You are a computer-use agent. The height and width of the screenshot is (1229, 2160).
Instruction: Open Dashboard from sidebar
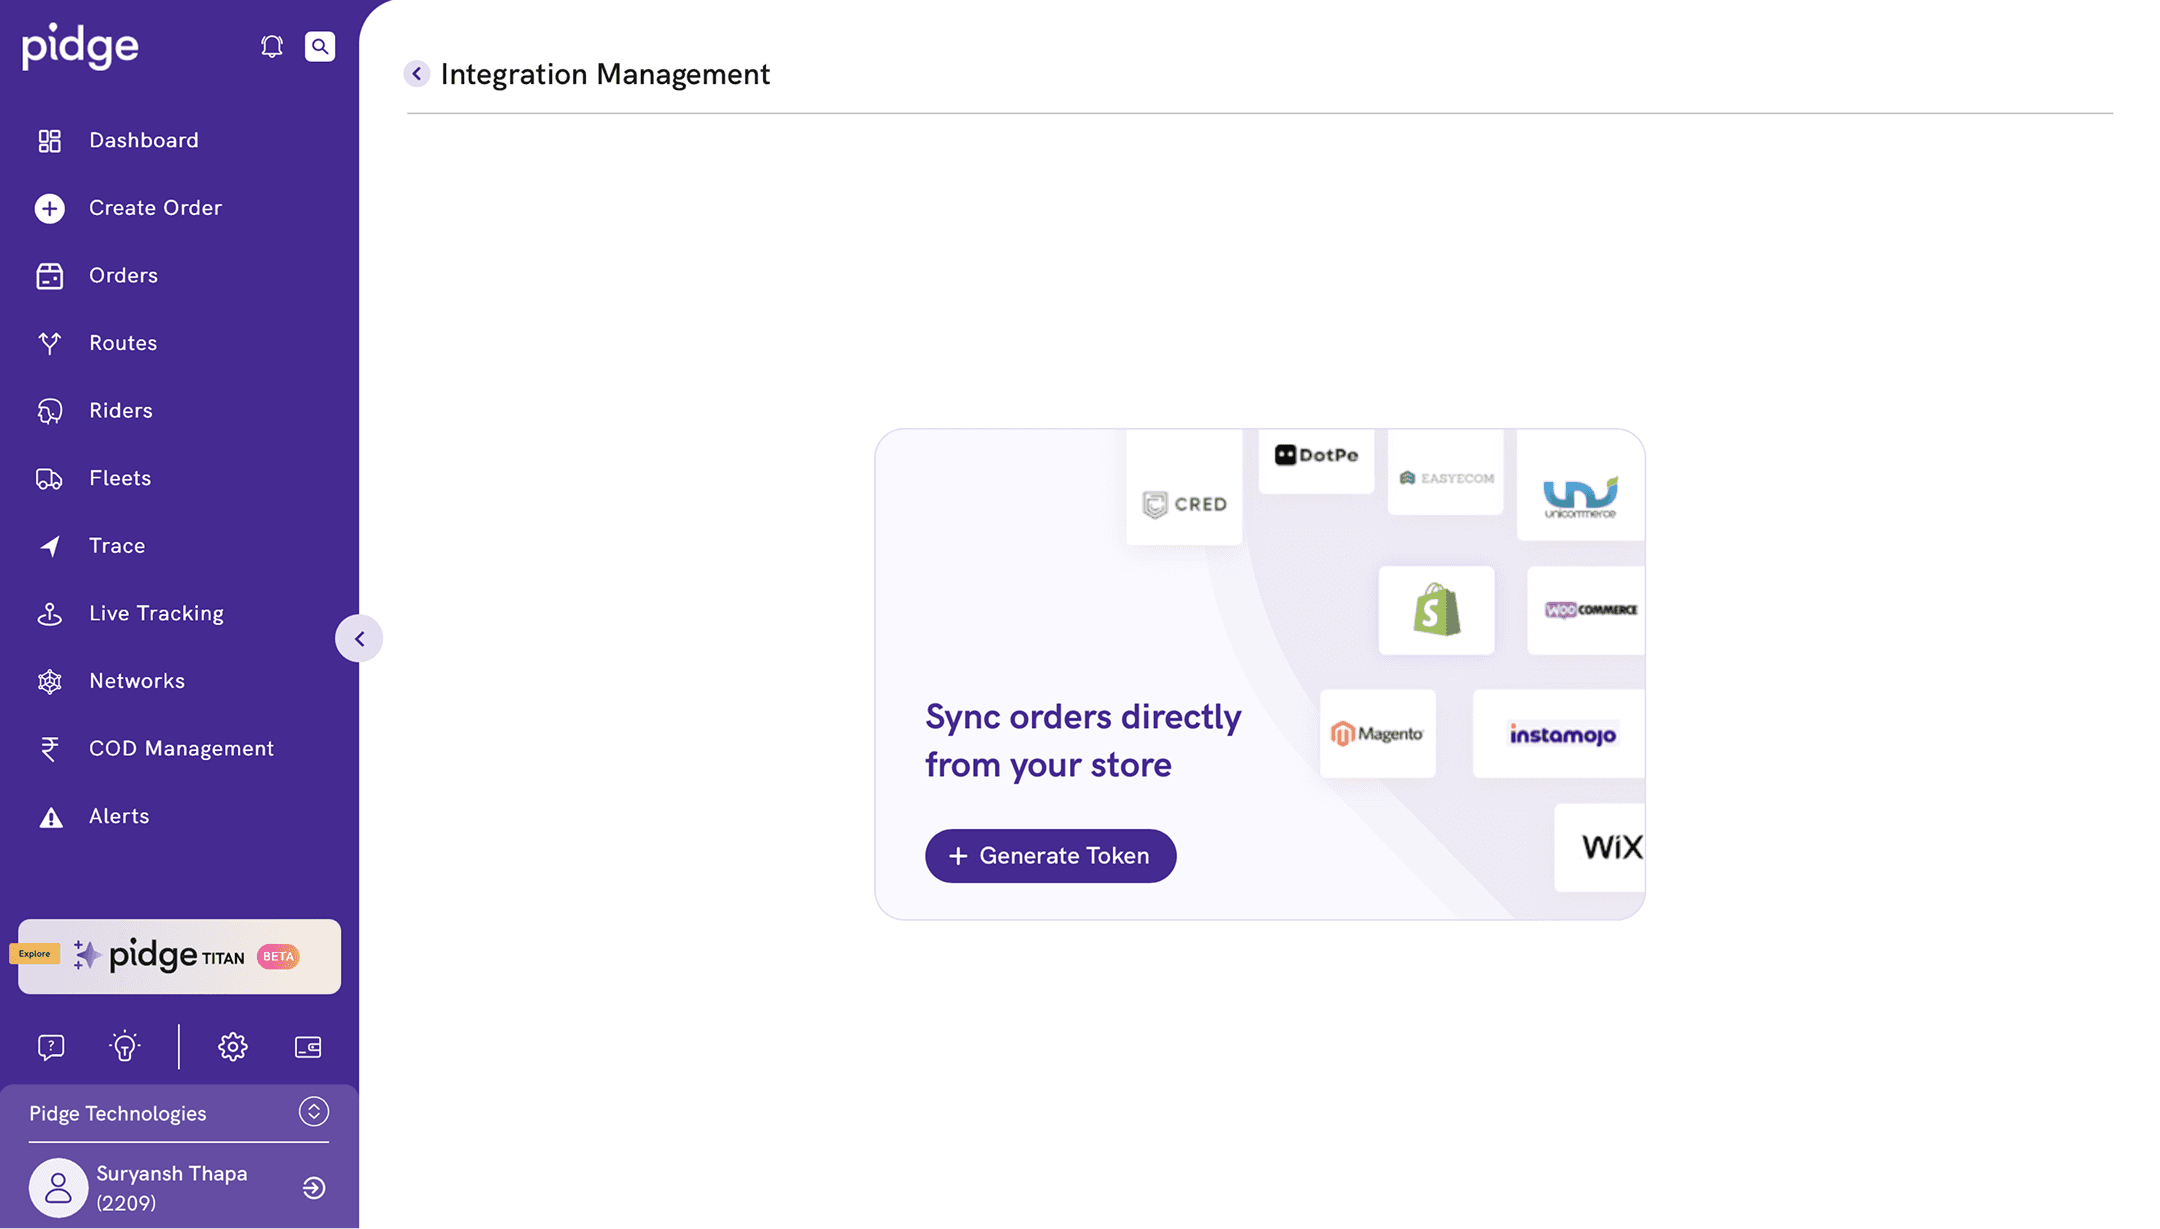(x=143, y=140)
